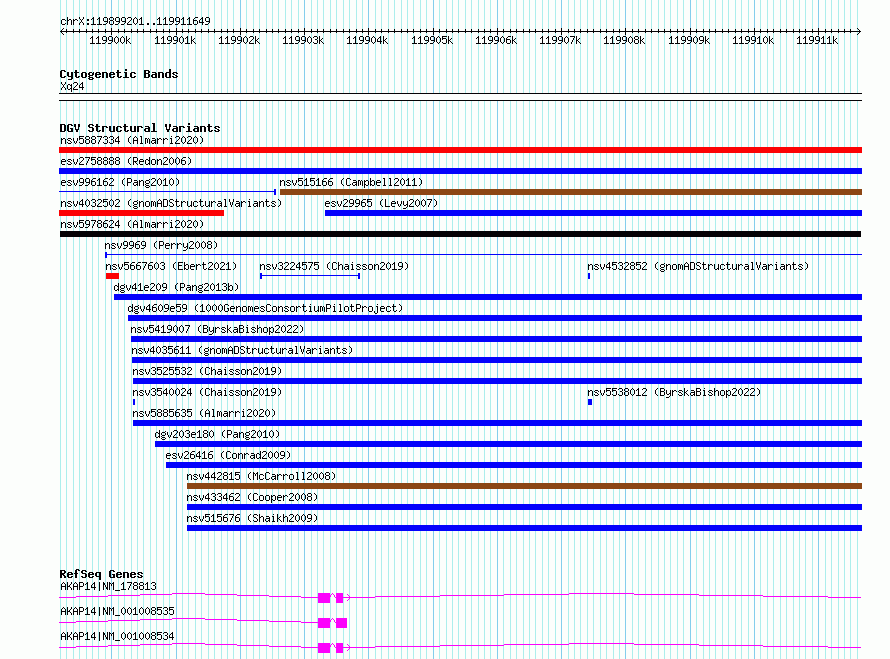Select the esv2758888 (Redon2006) label
The height and width of the screenshot is (659, 890).
[126, 161]
